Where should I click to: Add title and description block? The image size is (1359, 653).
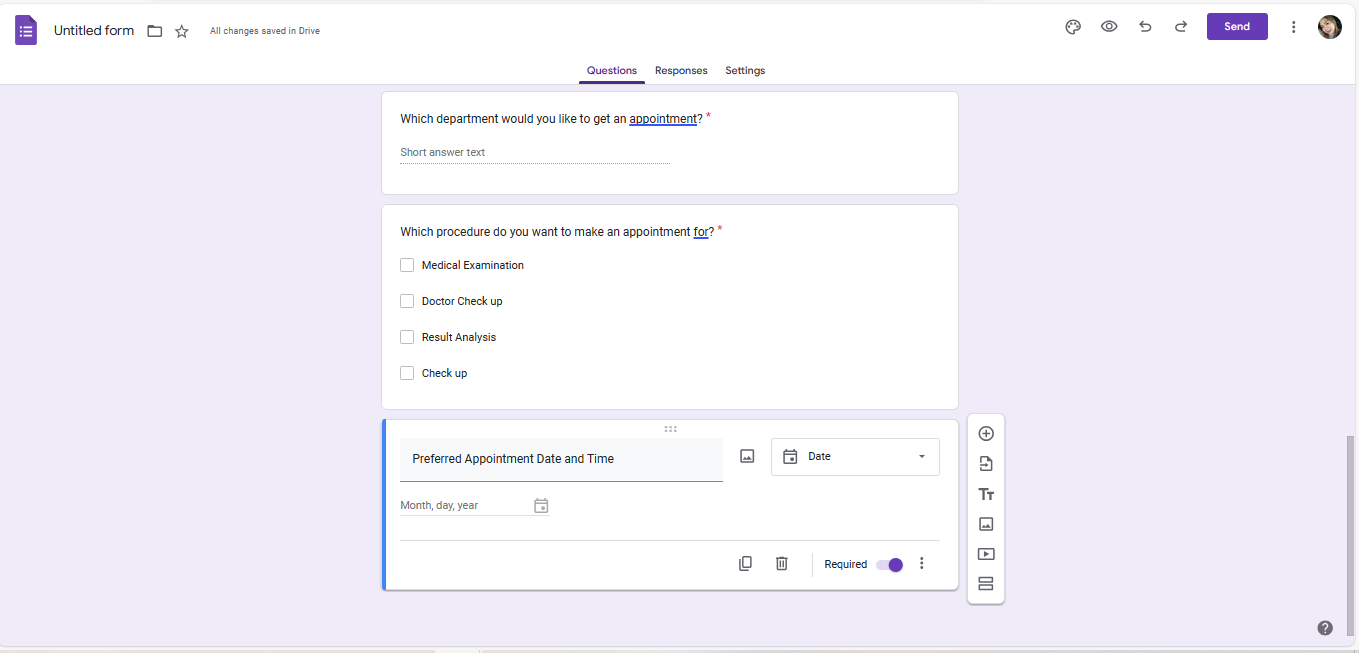tap(986, 494)
